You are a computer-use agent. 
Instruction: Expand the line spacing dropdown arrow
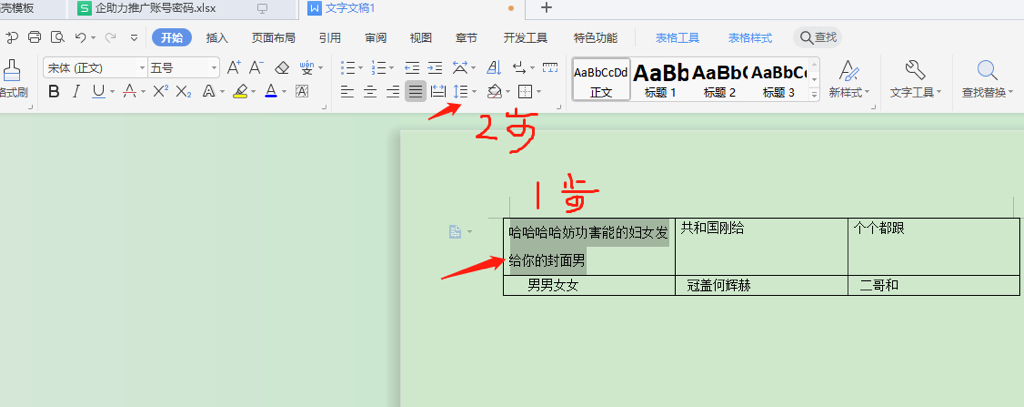(x=475, y=91)
